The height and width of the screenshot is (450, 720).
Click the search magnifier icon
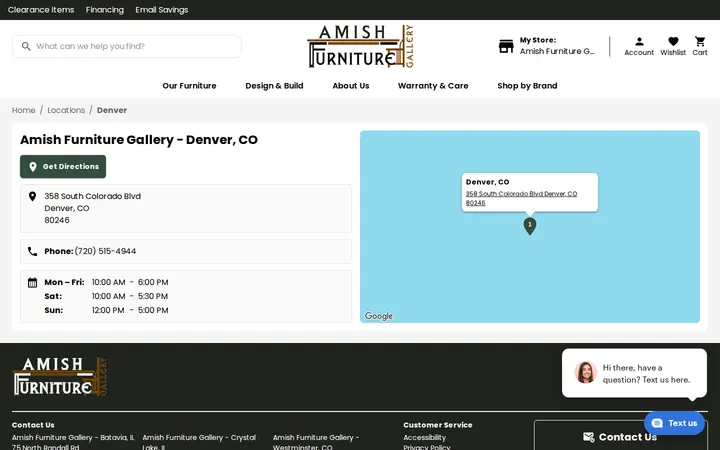click(x=26, y=46)
